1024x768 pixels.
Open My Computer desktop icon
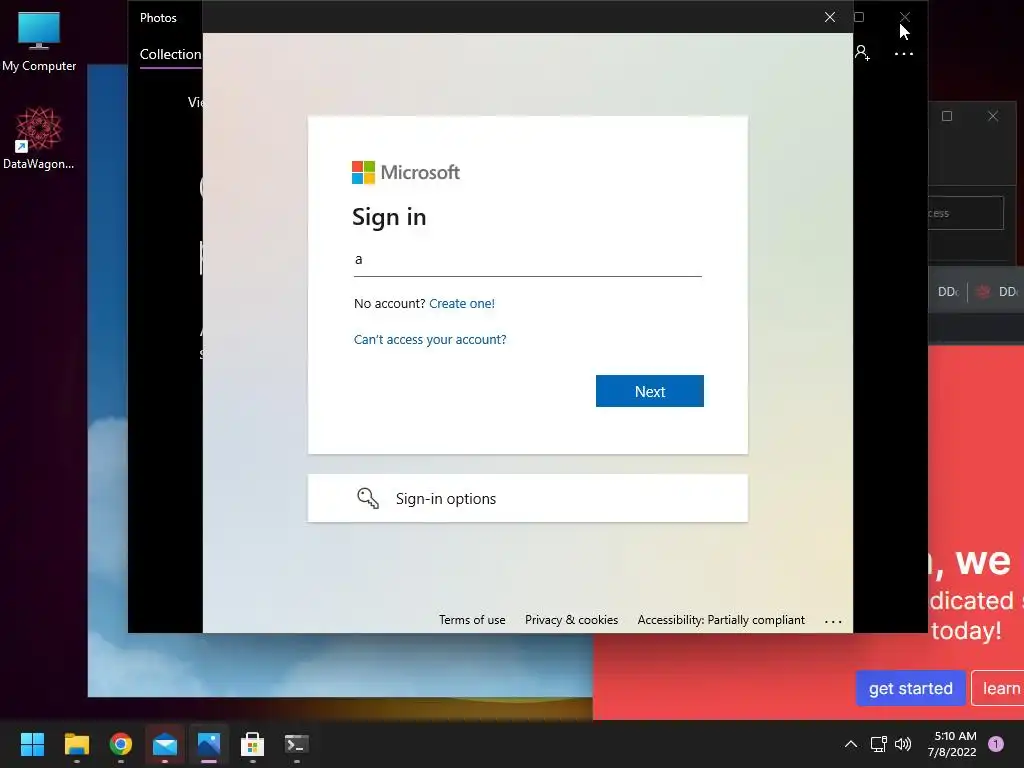(39, 41)
